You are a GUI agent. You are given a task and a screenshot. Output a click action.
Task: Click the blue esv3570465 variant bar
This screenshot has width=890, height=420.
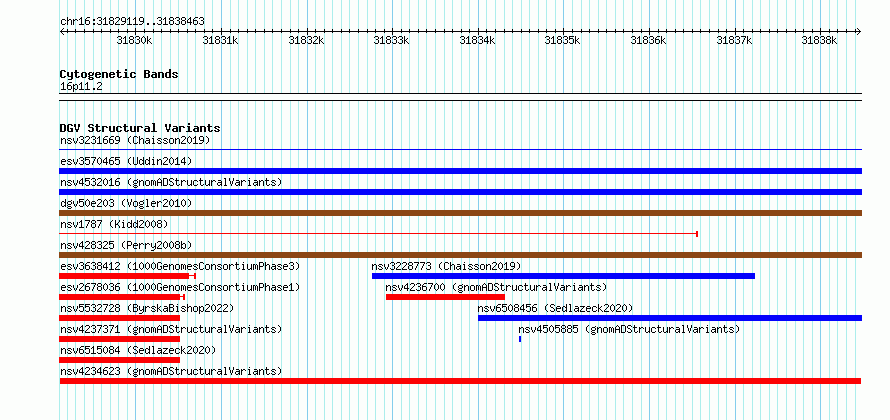point(460,171)
